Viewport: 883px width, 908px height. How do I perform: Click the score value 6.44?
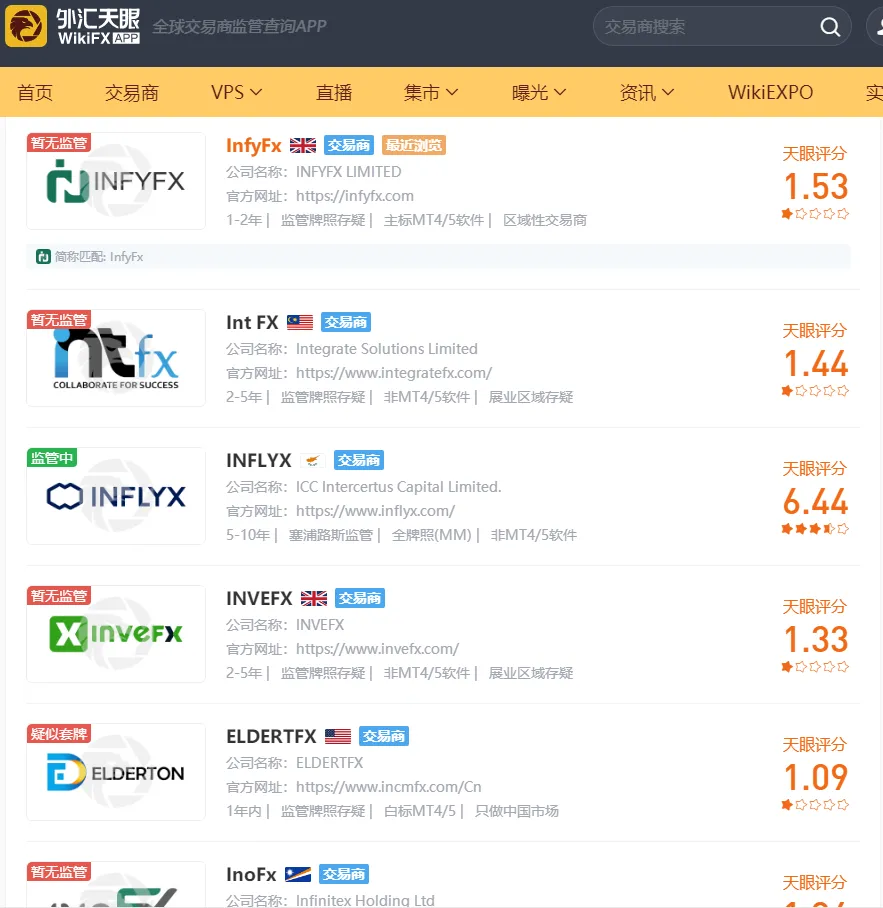pyautogui.click(x=815, y=501)
